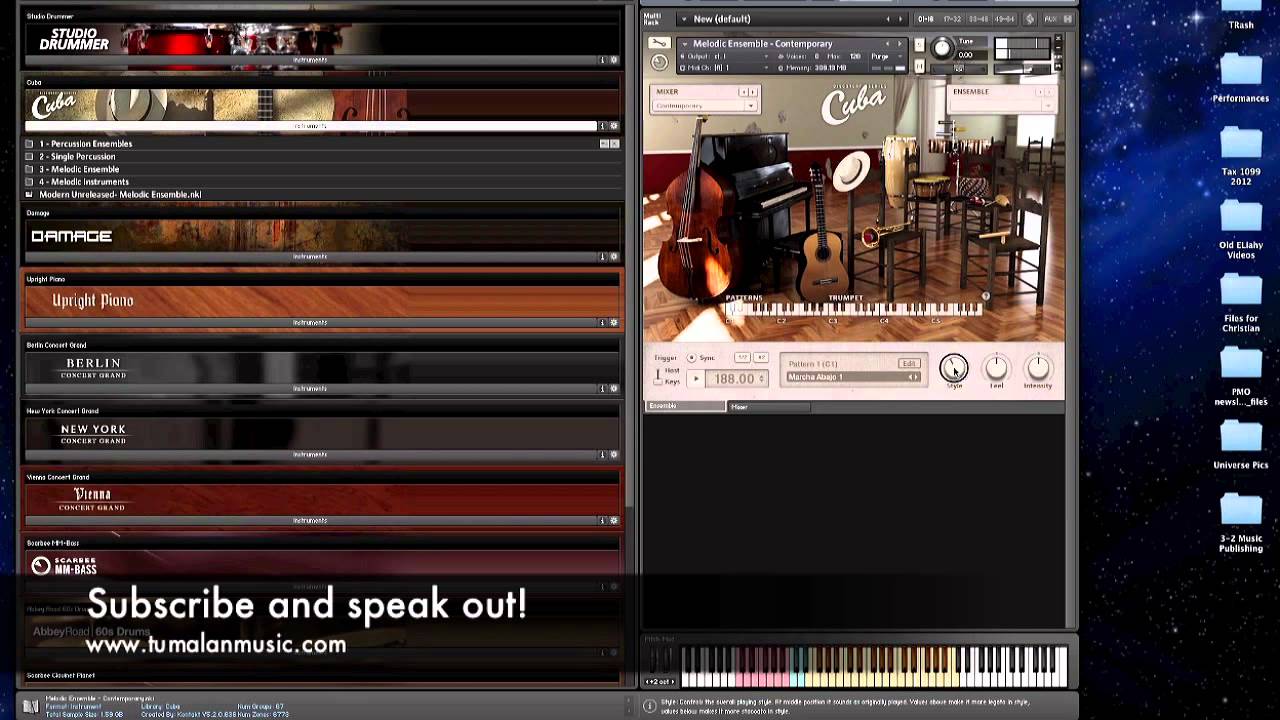Screen dimensions: 1280x720
Task: Show info for Vienna Concert Grand library
Action: coord(602,521)
